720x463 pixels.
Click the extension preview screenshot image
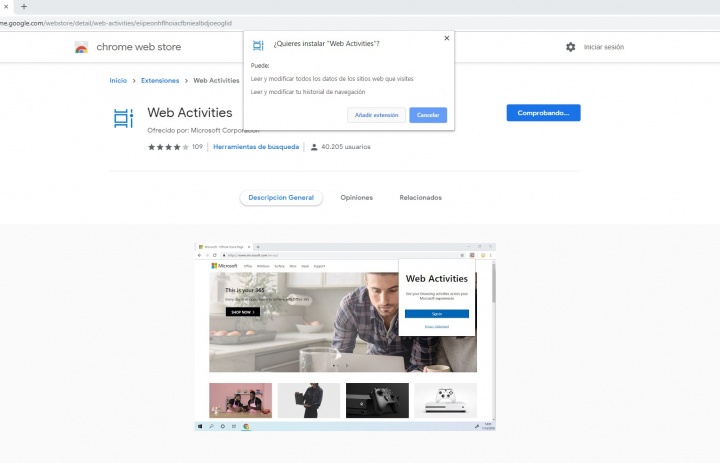[x=345, y=337]
